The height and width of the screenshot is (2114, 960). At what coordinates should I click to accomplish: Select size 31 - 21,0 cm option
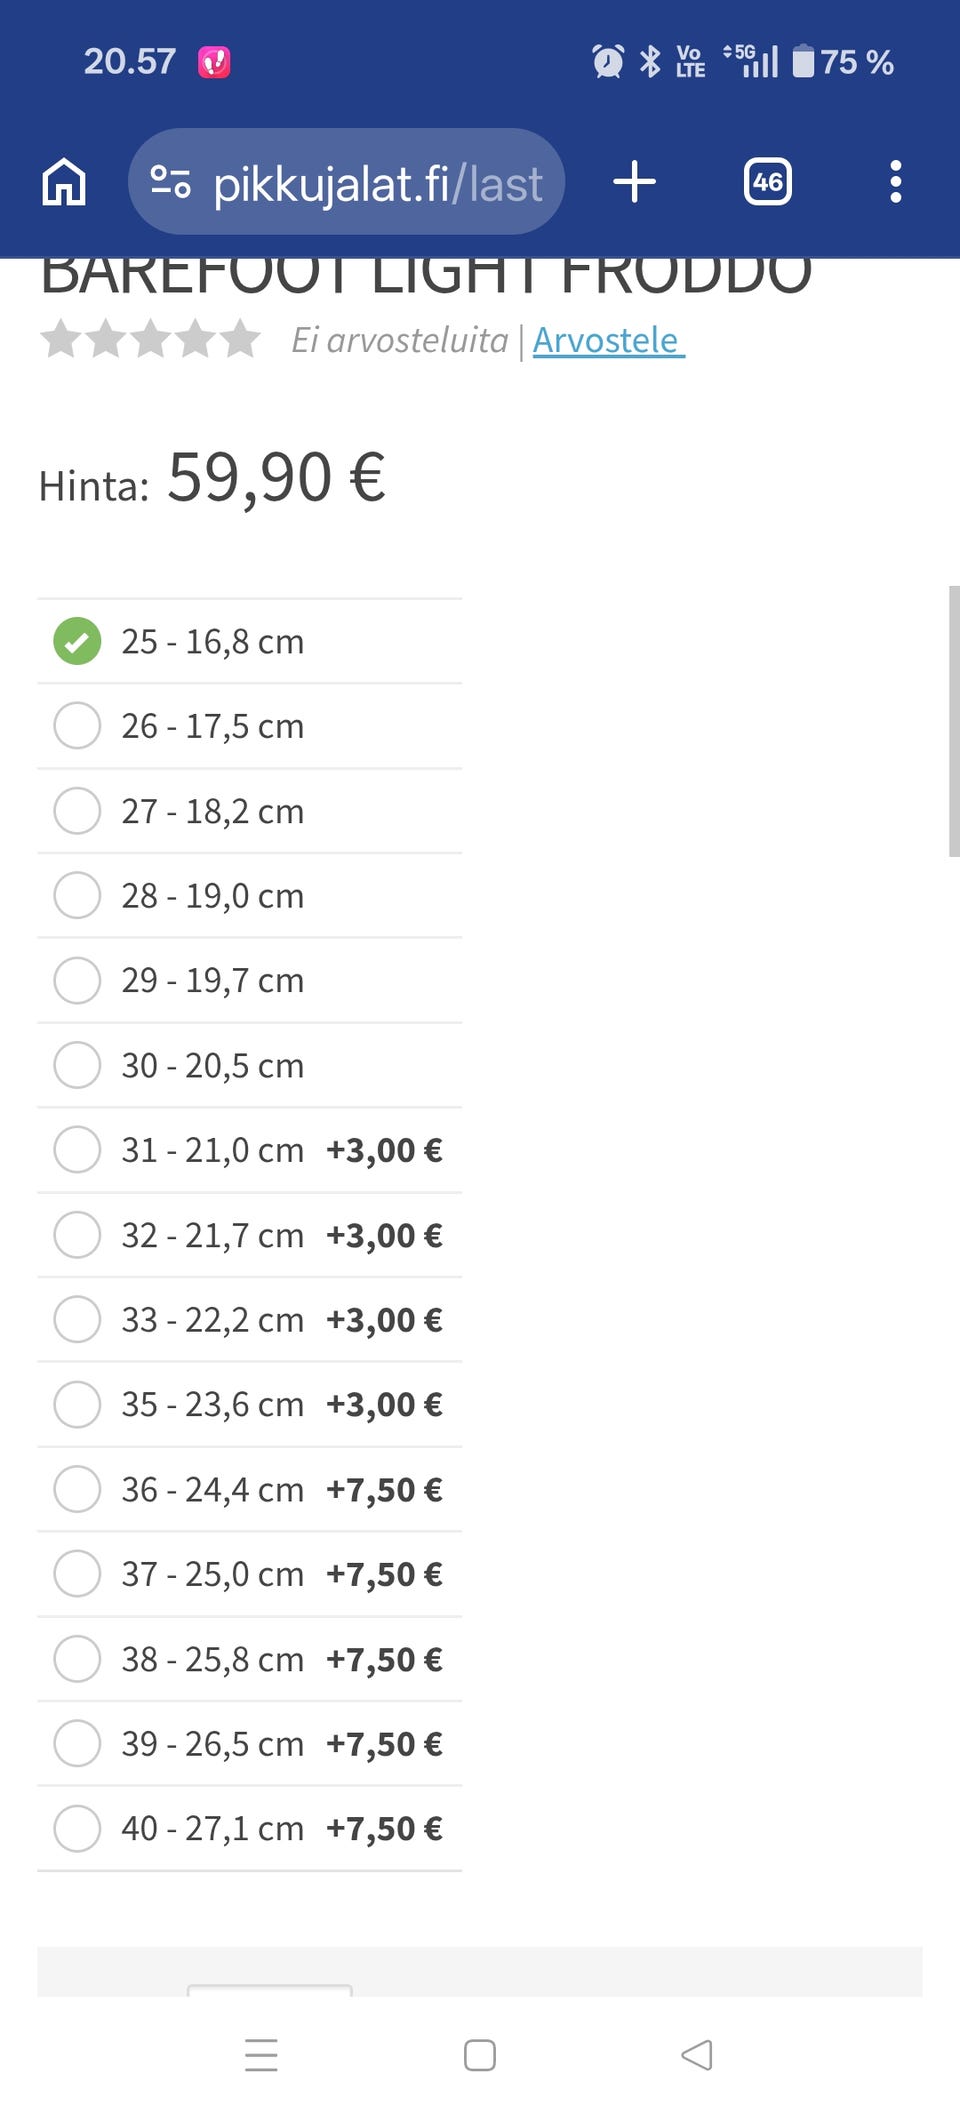[x=77, y=1150]
